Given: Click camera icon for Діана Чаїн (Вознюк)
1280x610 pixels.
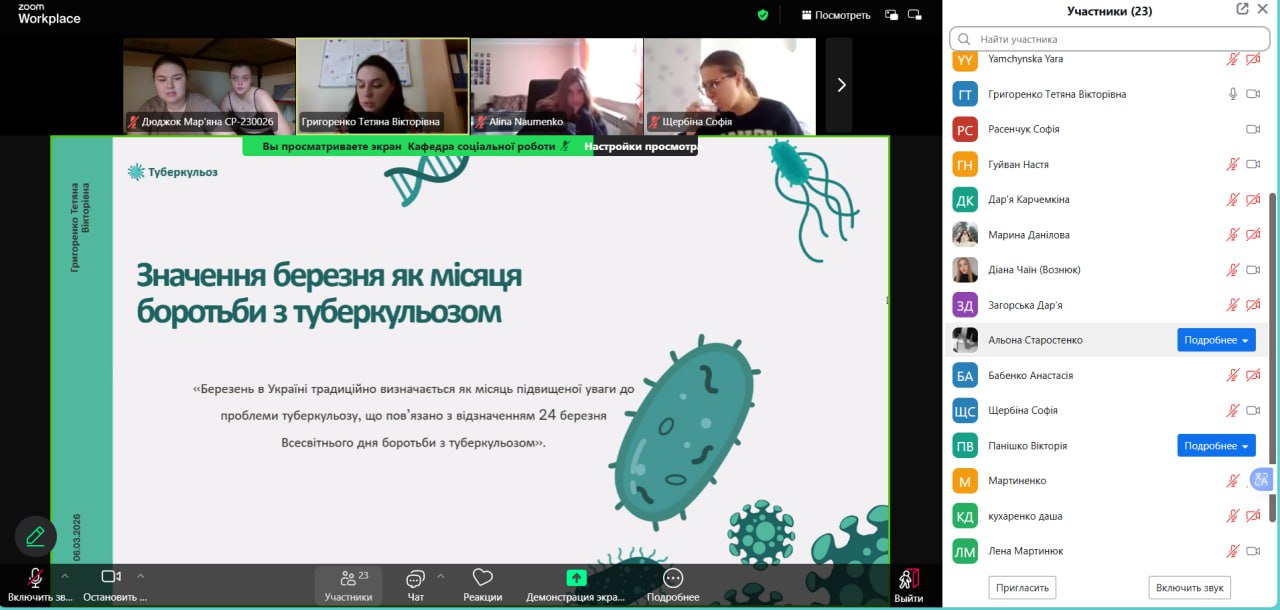Looking at the screenshot, I should 1253,270.
